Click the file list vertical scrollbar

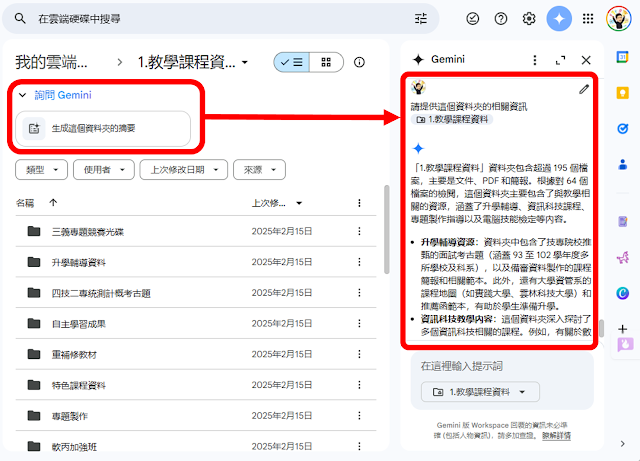click(387, 229)
